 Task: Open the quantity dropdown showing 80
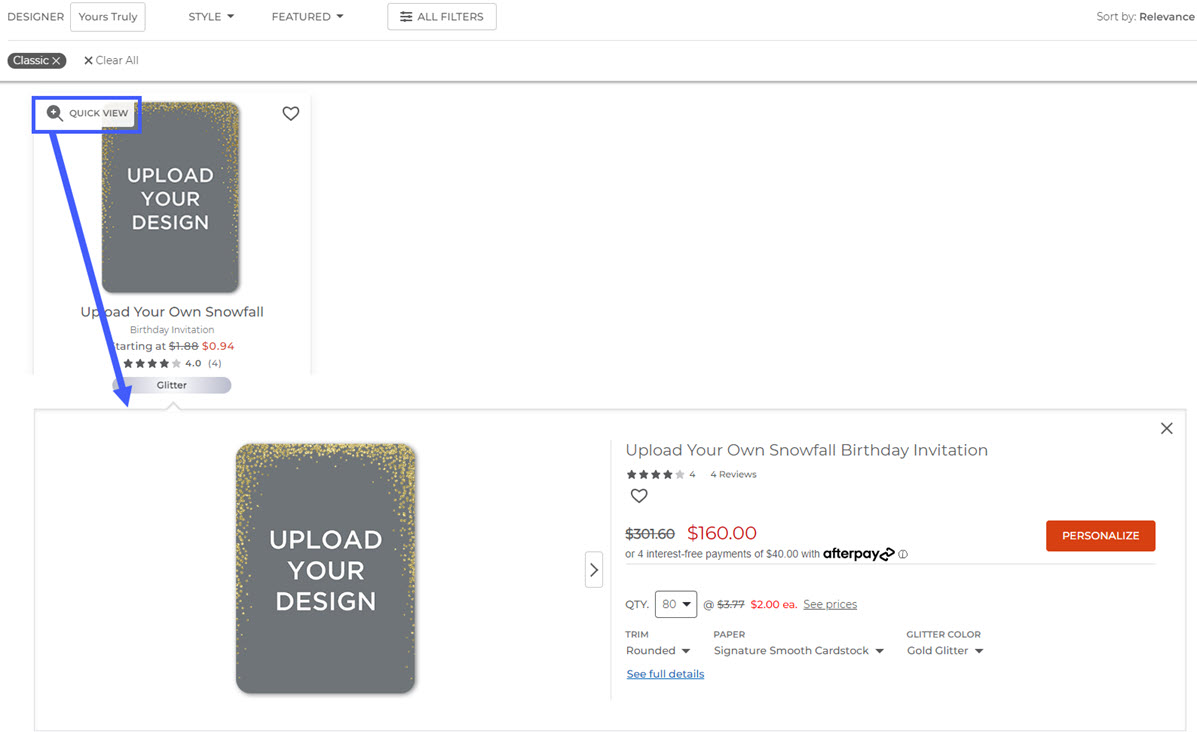[675, 604]
